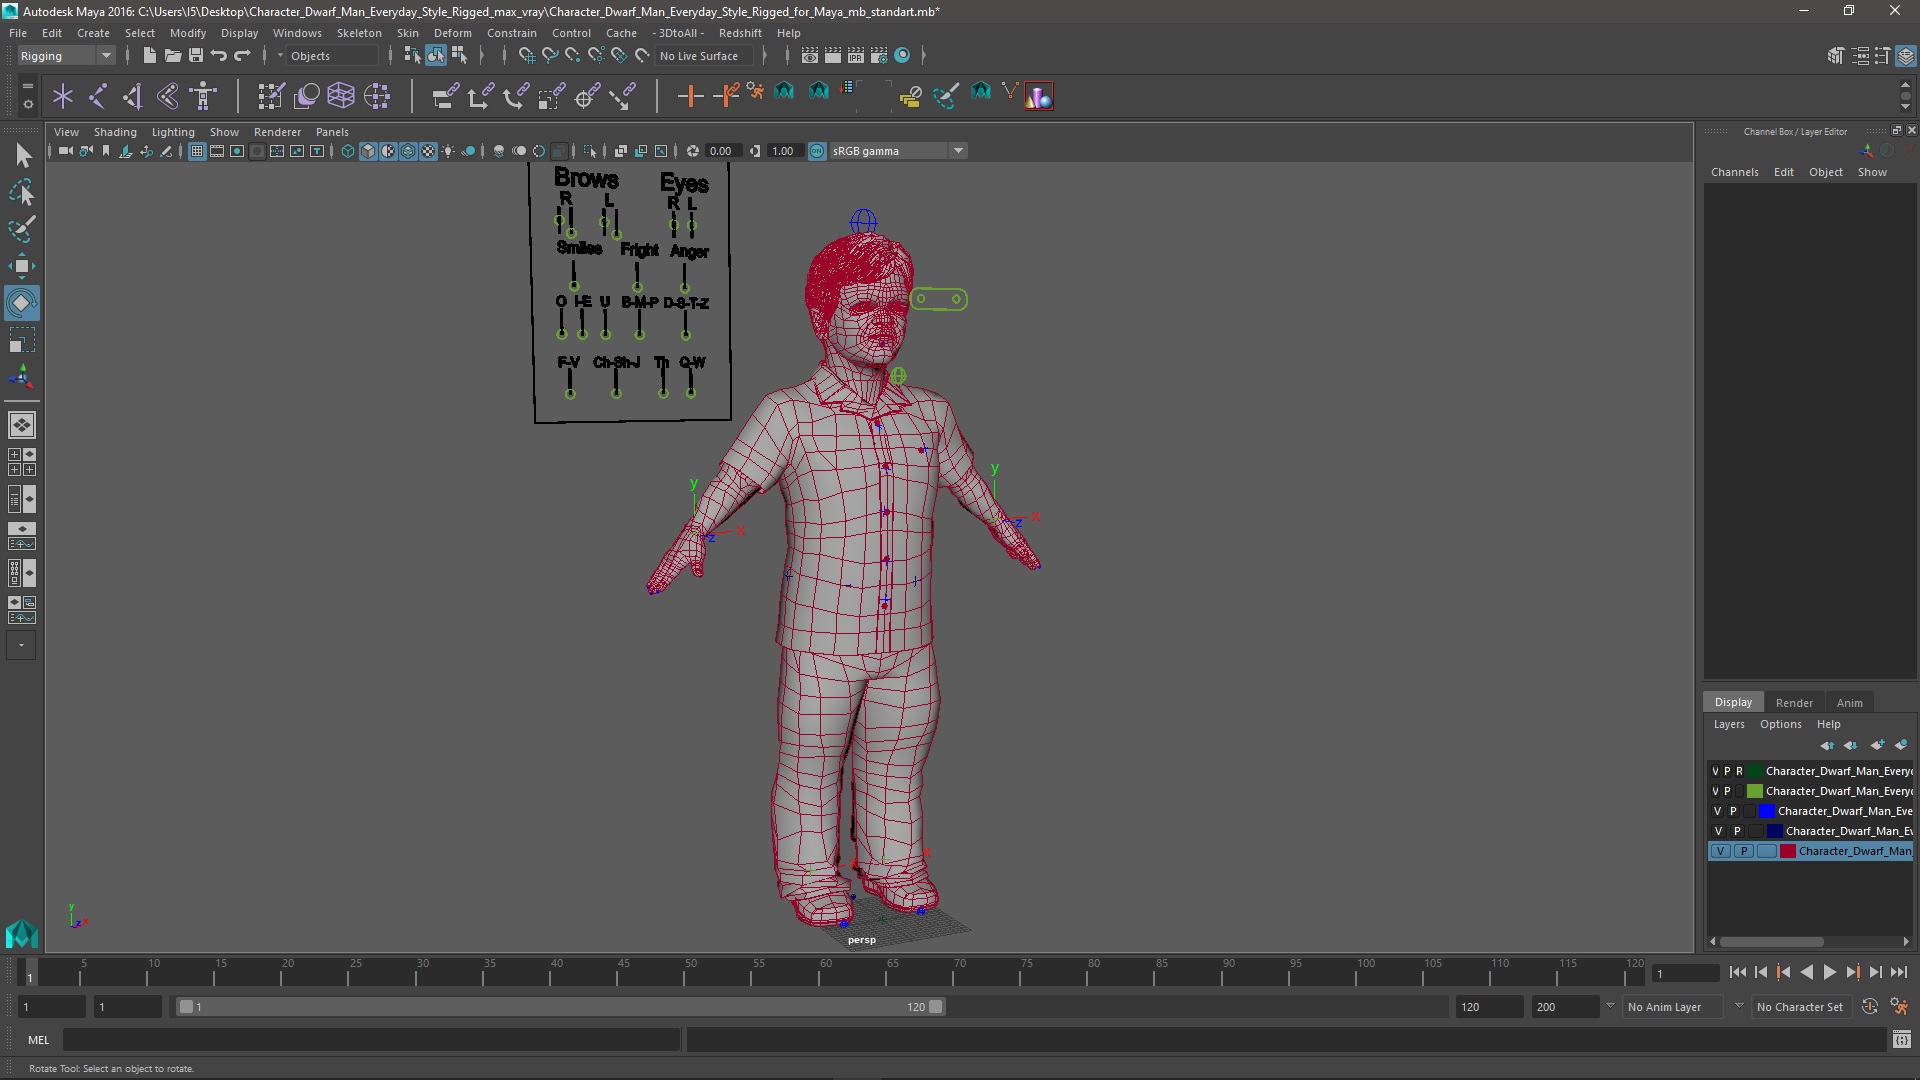This screenshot has height=1080, width=1920.
Task: Toggle visibility V of the bright blue layer
Action: tap(1718, 811)
